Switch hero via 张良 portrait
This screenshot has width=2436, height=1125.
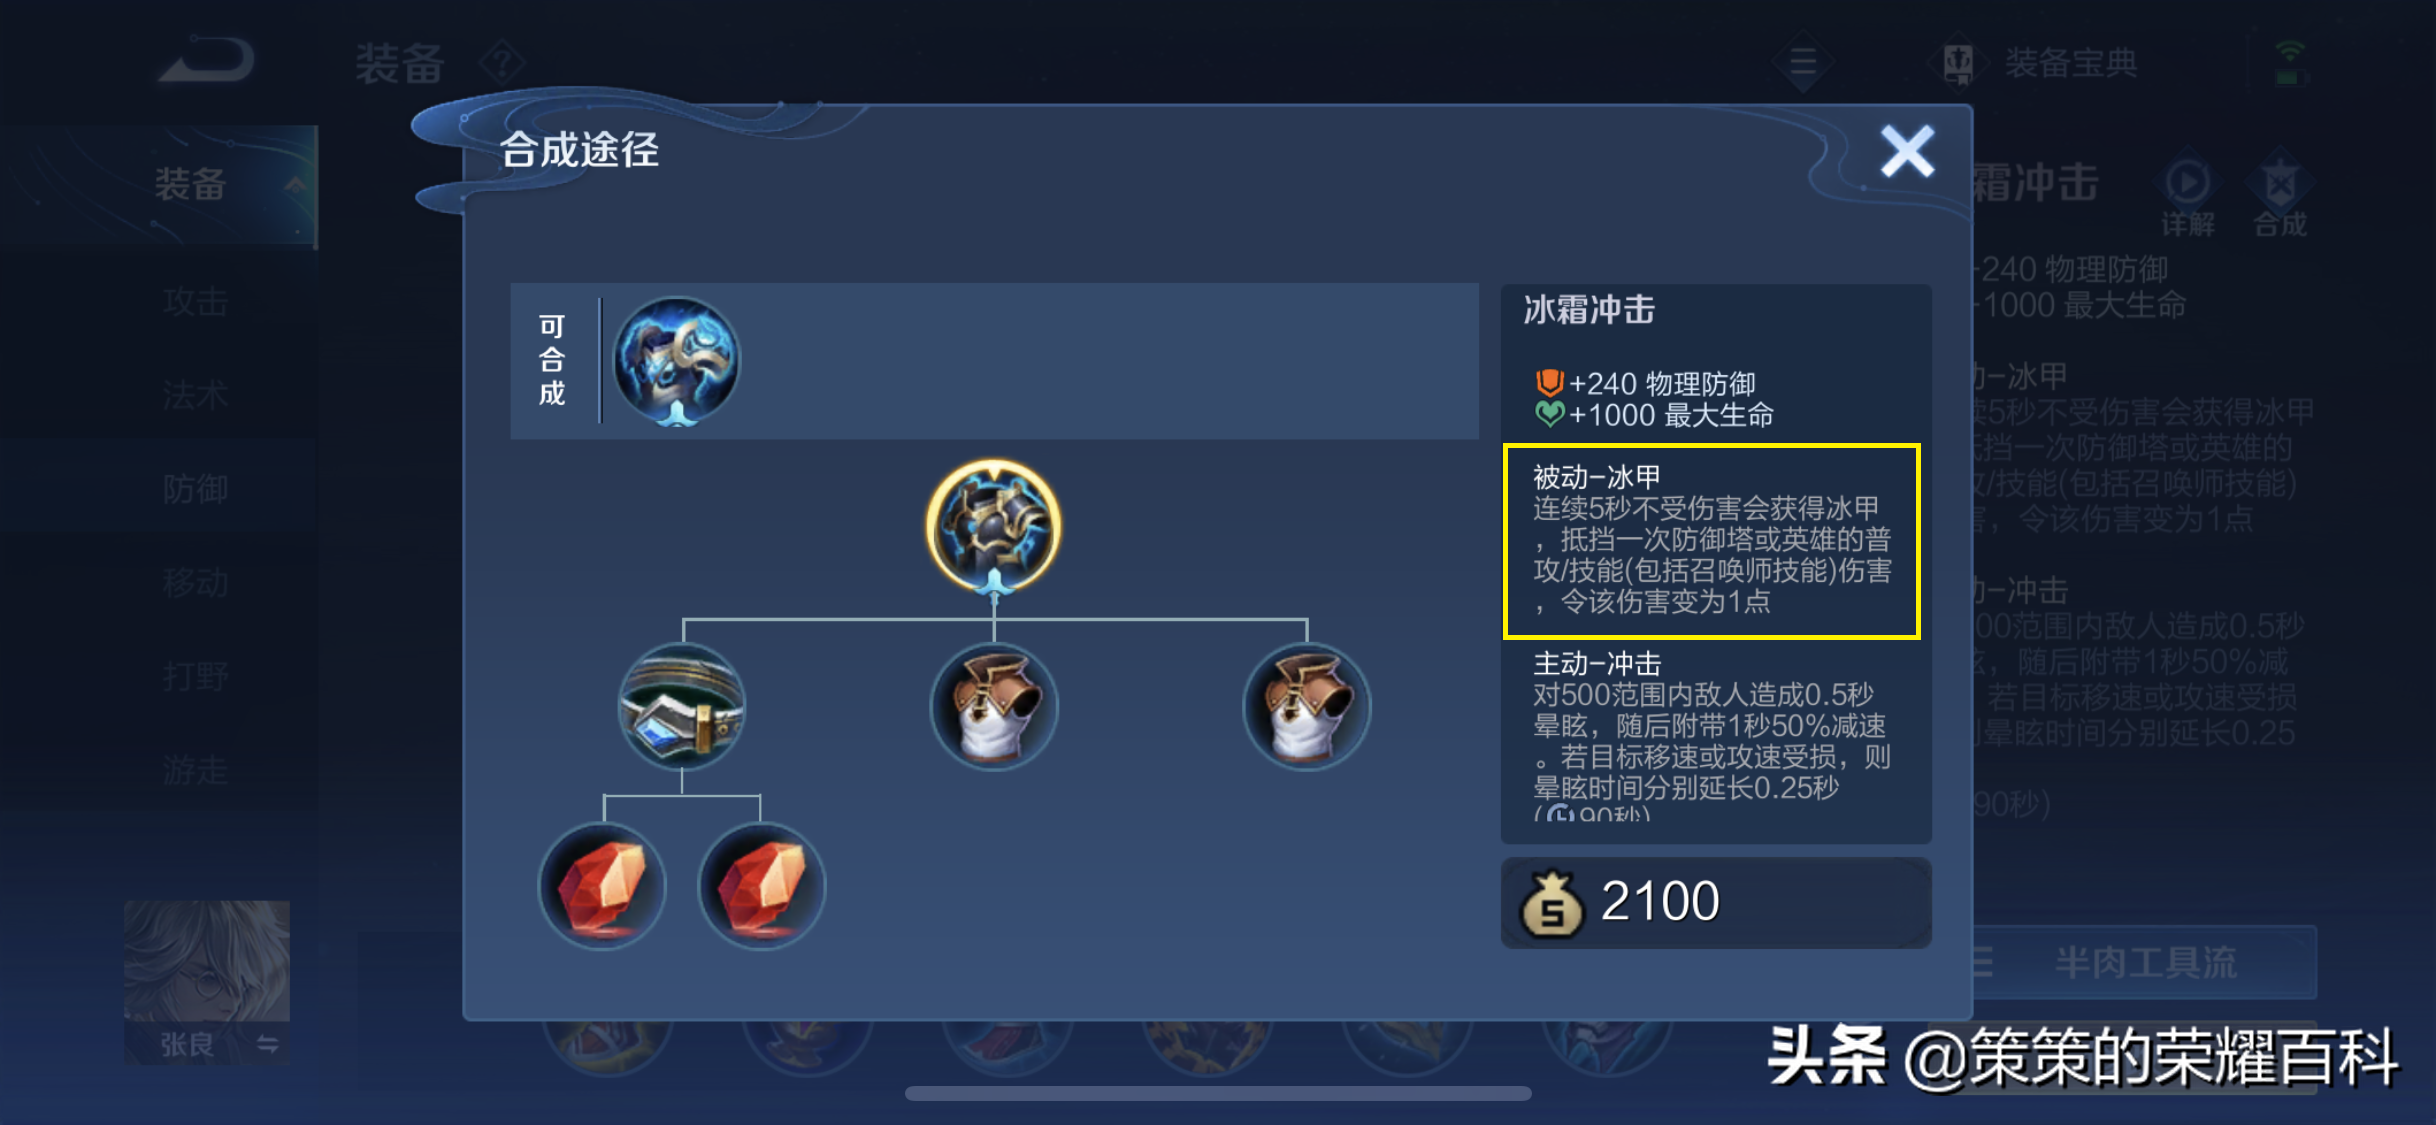(x=207, y=982)
